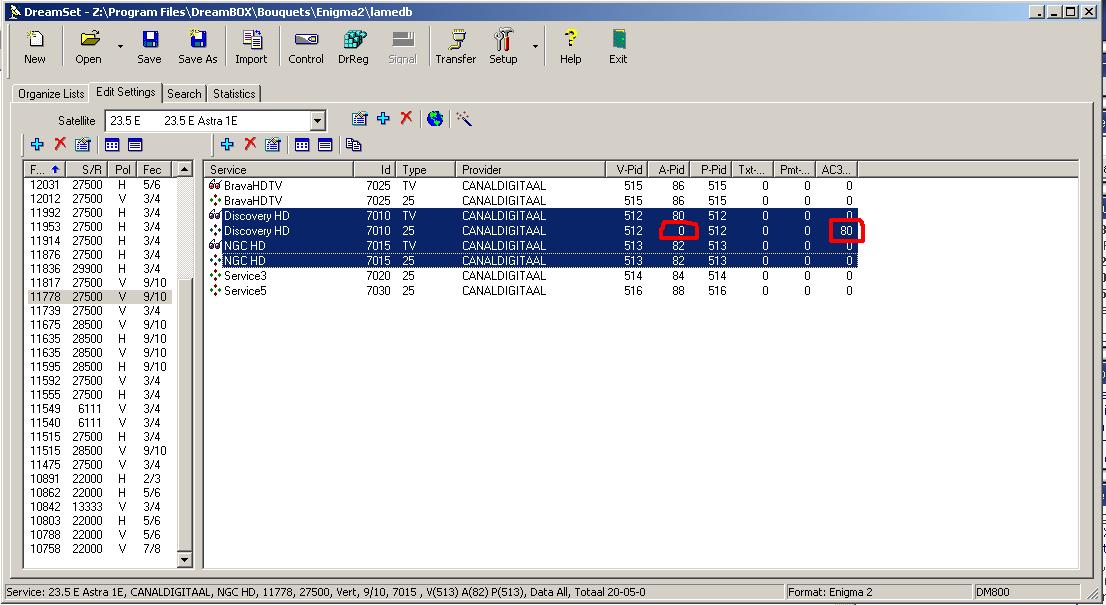Switch transponder list to lines view icon
1106x605 pixels.
(x=135, y=145)
